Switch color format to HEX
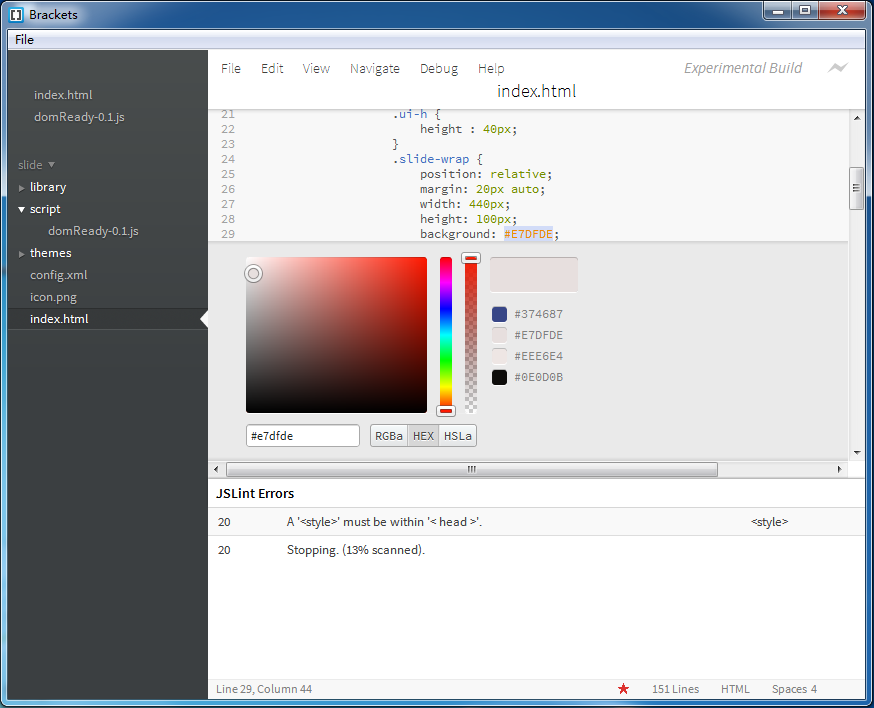This screenshot has width=874, height=708. tap(423, 436)
